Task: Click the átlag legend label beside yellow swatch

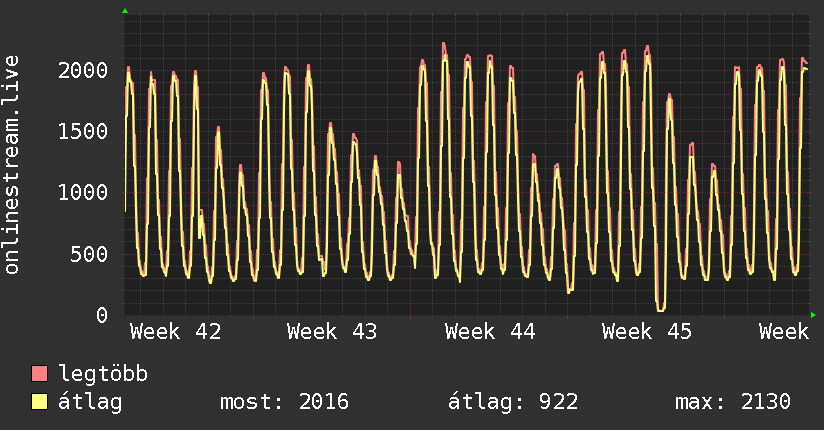Action: click(x=90, y=402)
